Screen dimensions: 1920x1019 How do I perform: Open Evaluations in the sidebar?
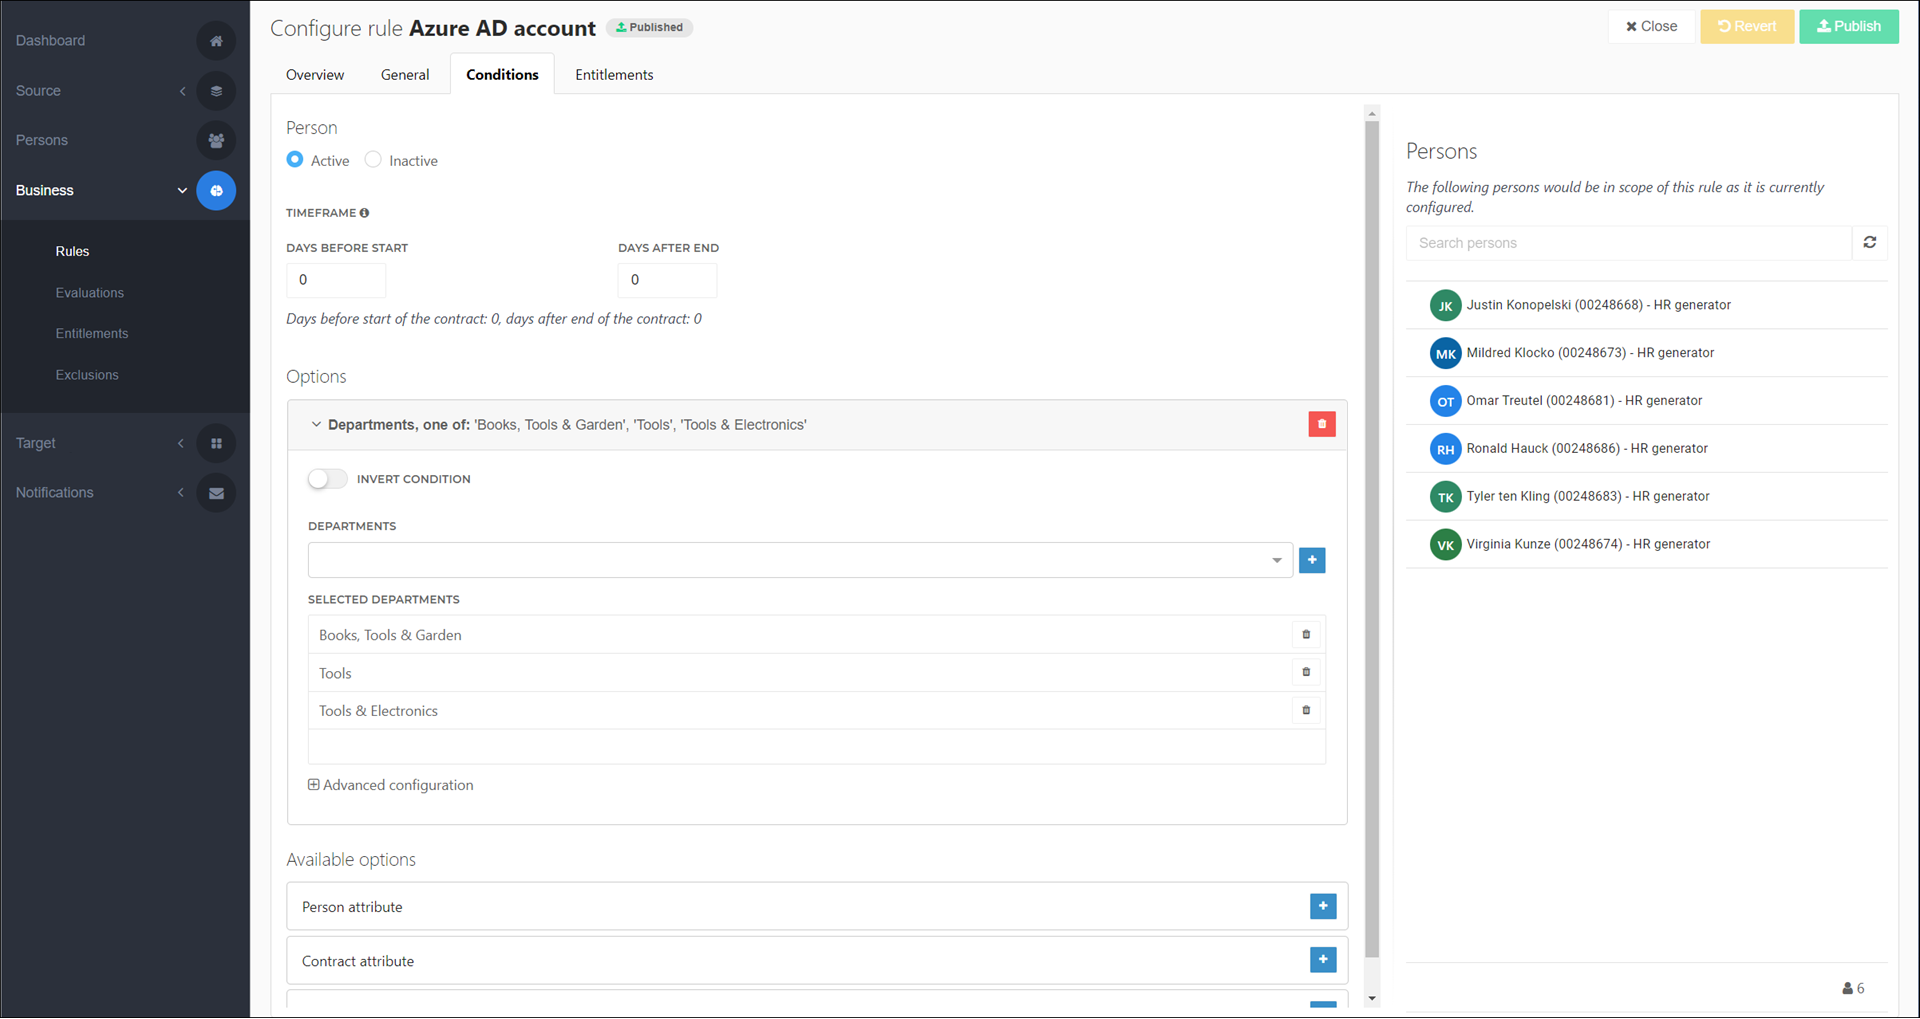pyautogui.click(x=90, y=293)
